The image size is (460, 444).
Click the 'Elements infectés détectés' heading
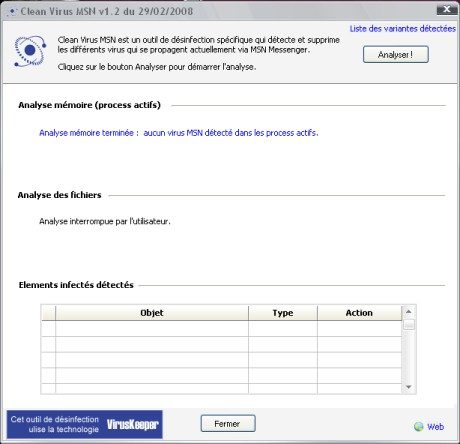coord(76,285)
